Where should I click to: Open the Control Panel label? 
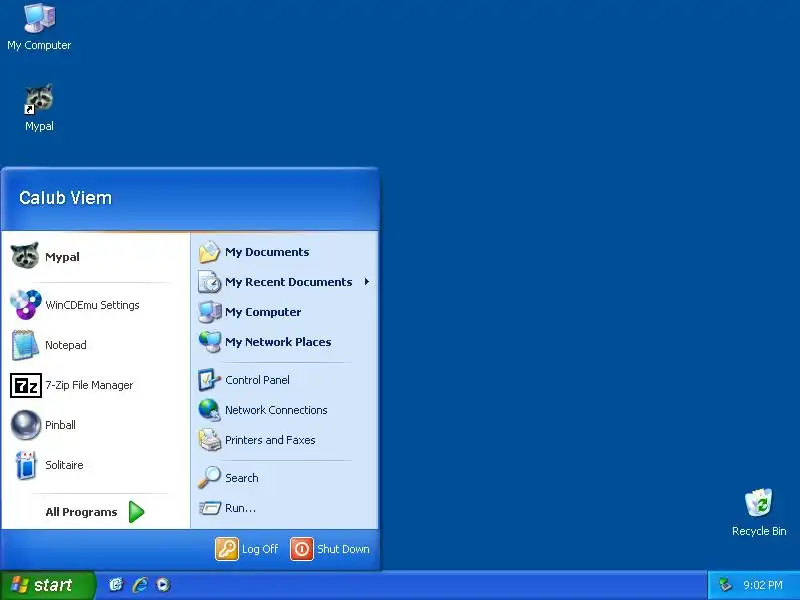click(x=257, y=380)
